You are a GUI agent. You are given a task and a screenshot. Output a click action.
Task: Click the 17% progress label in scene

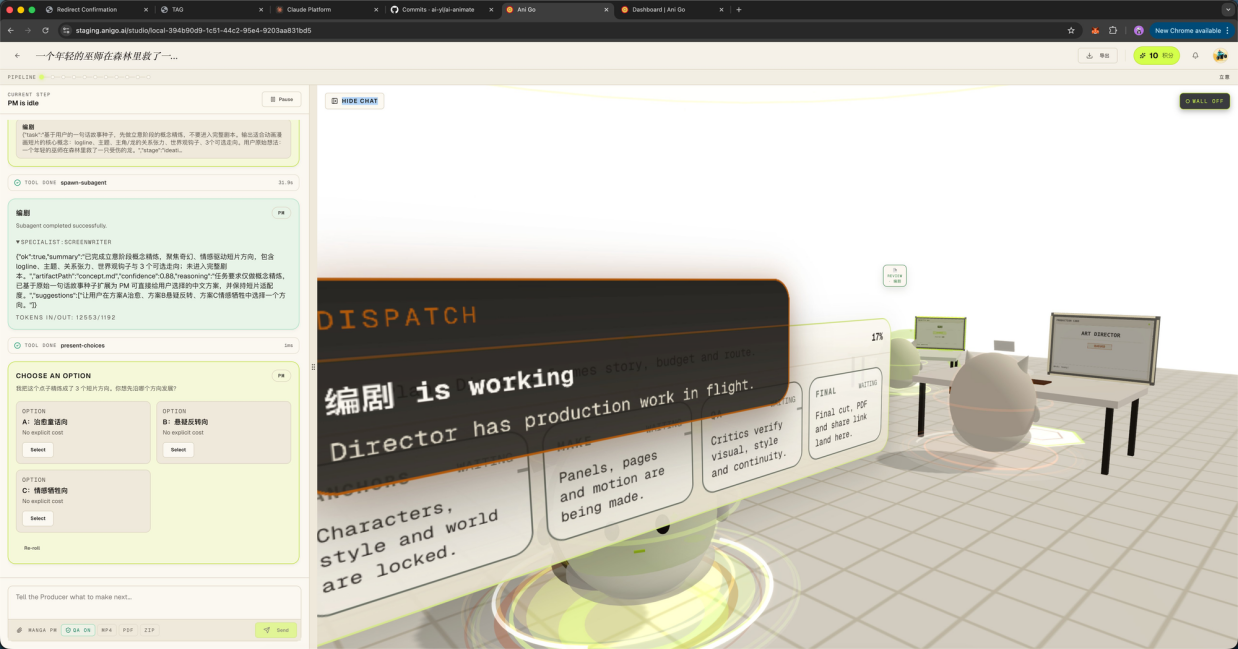[x=877, y=337]
